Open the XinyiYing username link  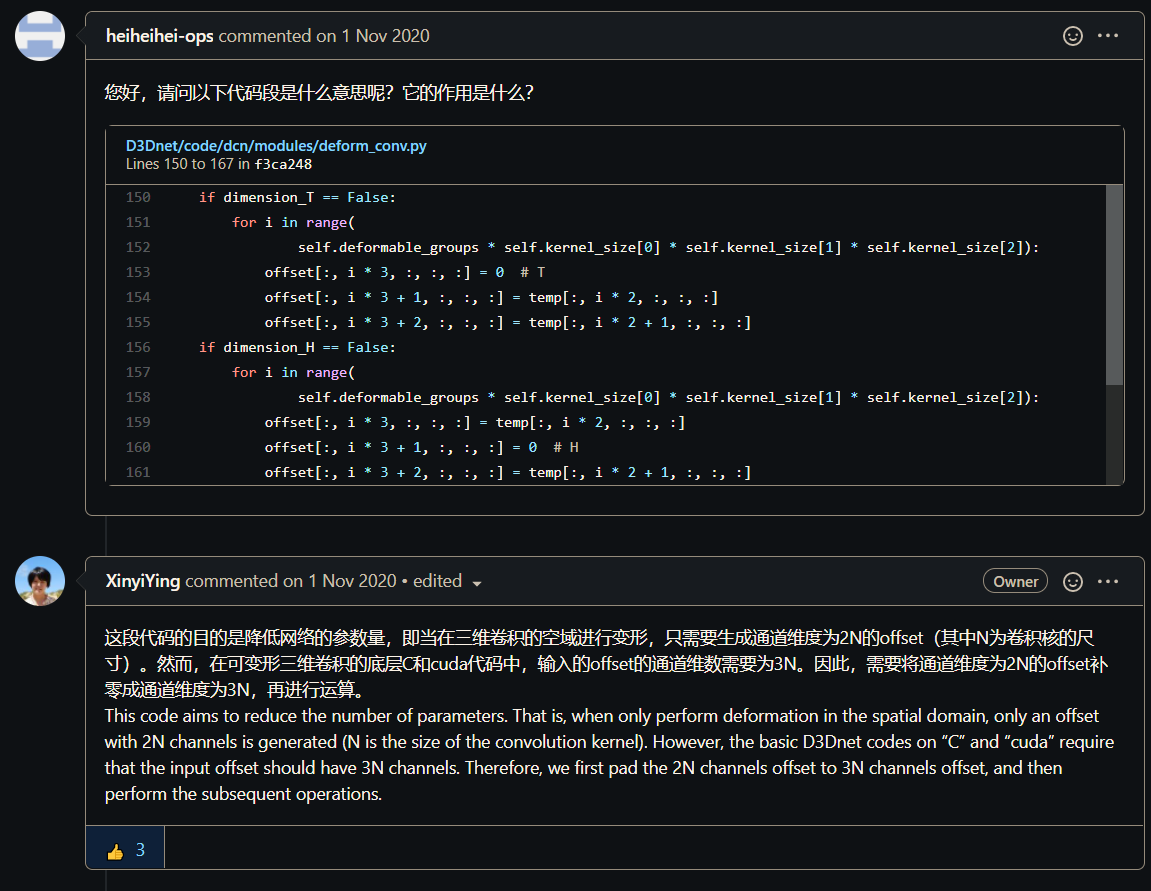(142, 581)
